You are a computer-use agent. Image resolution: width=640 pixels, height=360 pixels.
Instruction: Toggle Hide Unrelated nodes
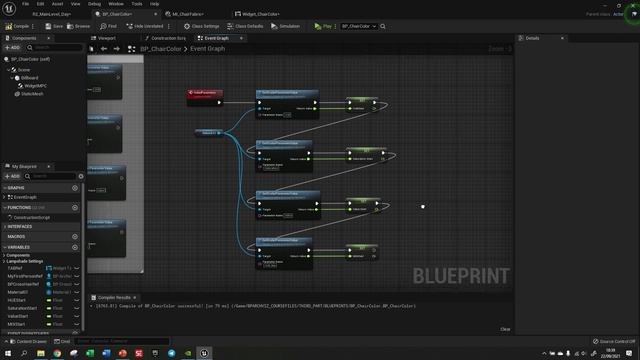coord(144,26)
